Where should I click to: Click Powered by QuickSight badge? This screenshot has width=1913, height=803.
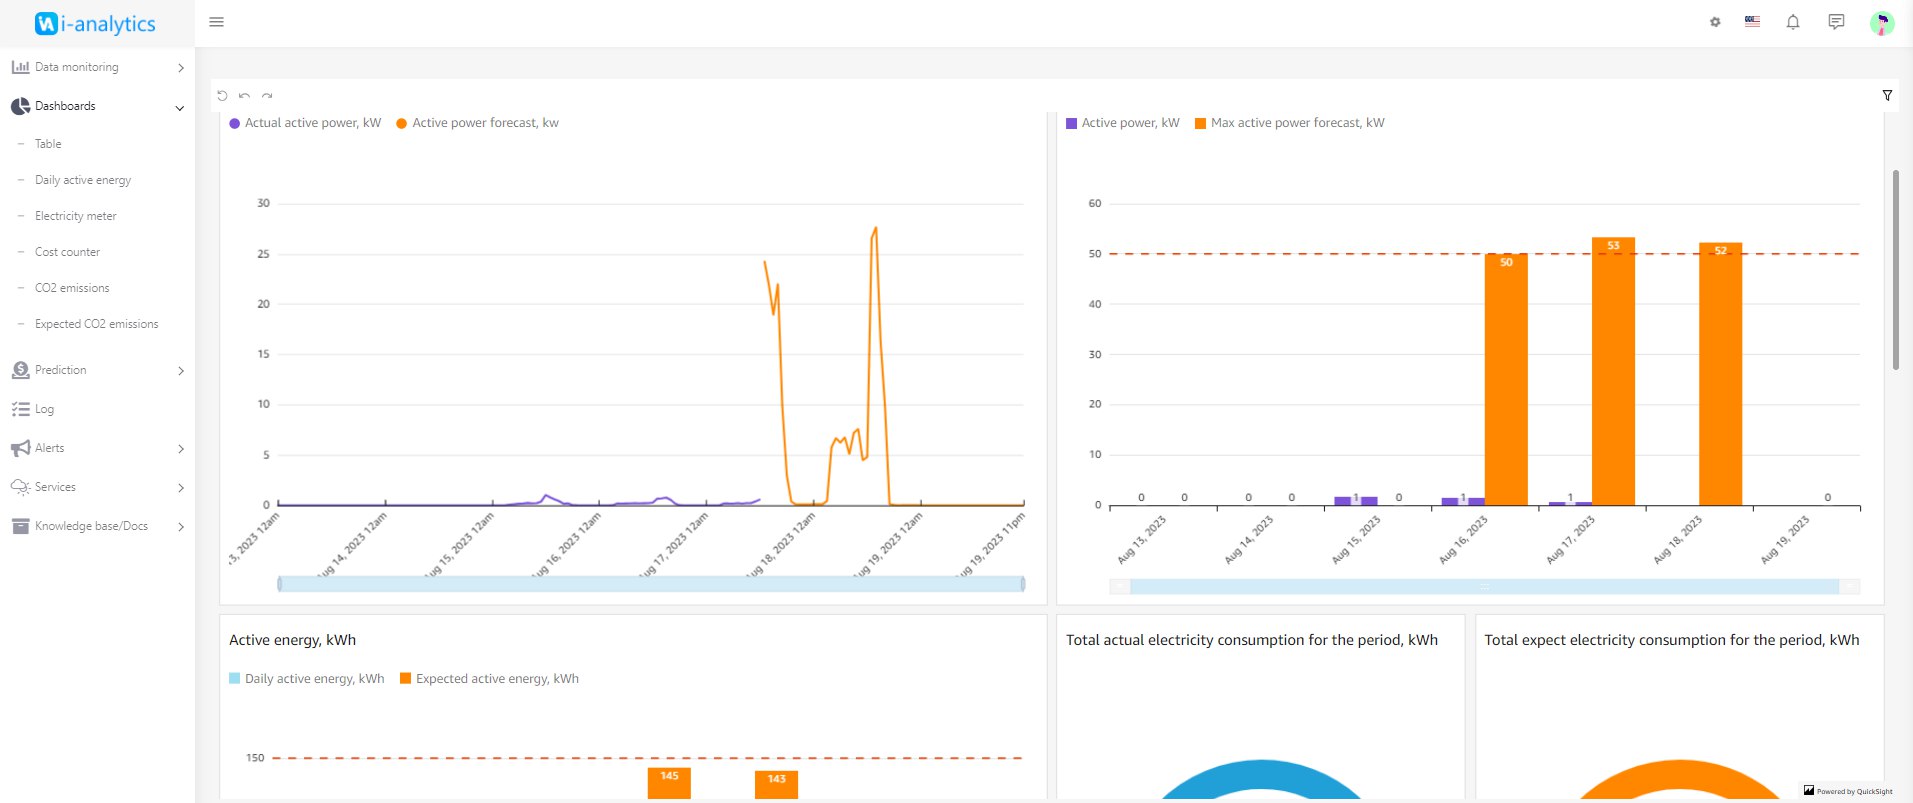(1848, 791)
